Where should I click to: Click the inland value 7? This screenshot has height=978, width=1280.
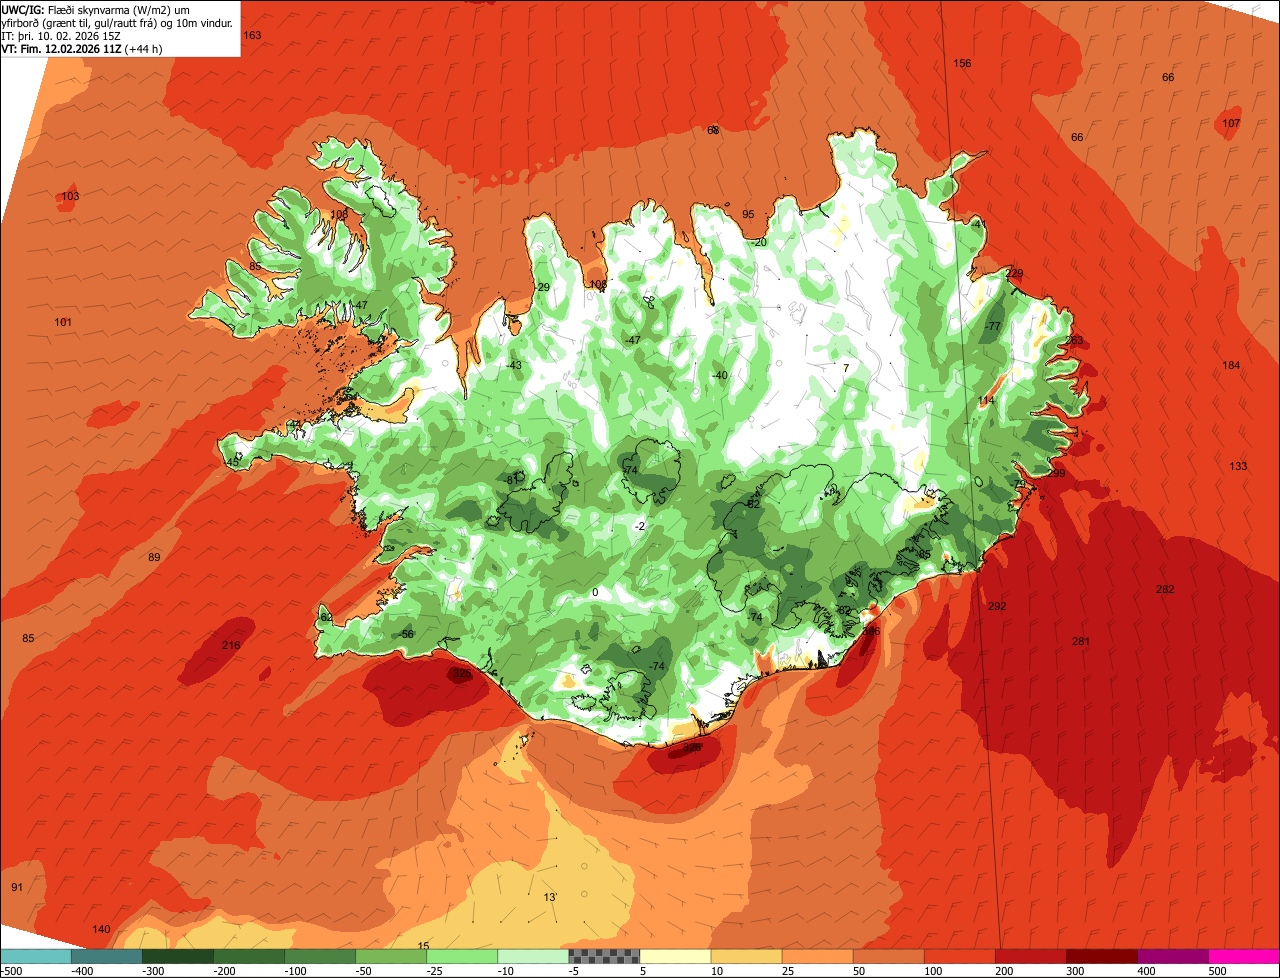pyautogui.click(x=846, y=368)
